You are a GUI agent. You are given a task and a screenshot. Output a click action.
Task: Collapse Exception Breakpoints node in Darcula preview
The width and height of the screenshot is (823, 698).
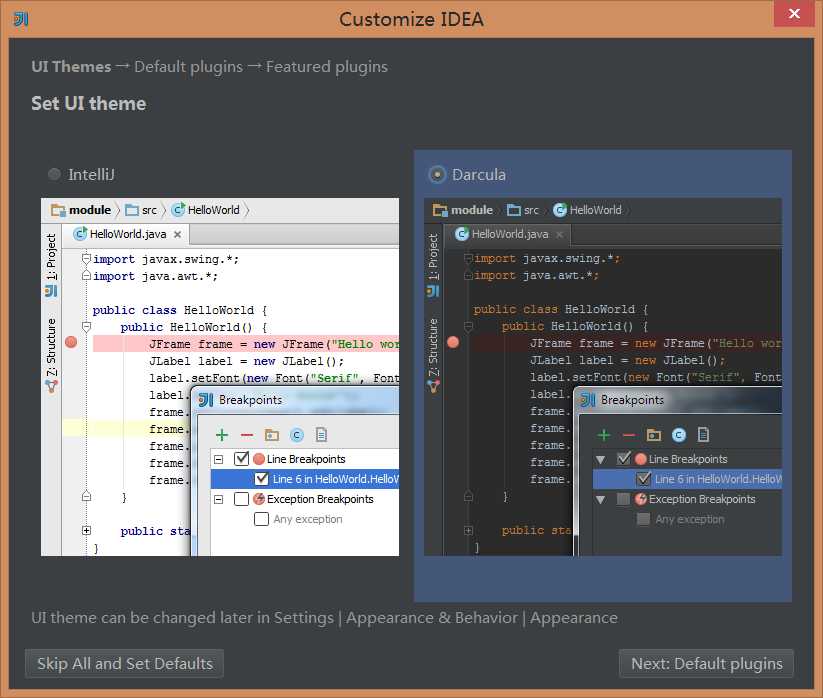pos(600,500)
